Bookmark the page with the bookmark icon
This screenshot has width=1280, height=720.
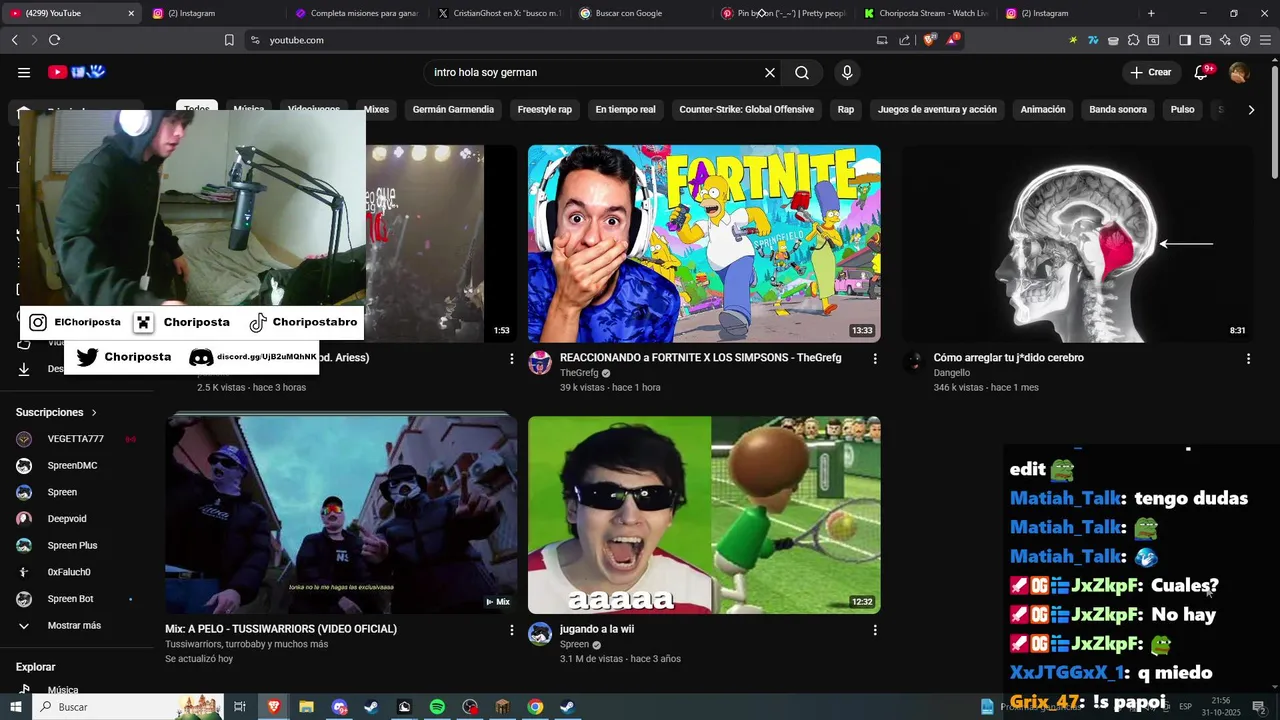click(x=229, y=40)
